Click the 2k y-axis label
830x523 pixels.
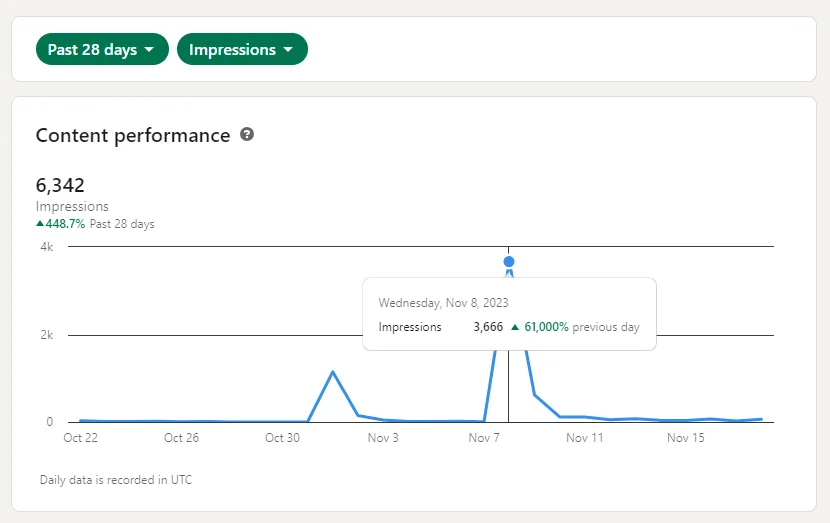(46, 334)
